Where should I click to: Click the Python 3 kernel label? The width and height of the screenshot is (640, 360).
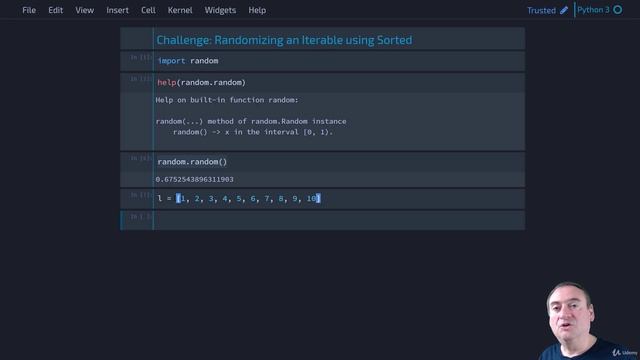(x=593, y=10)
